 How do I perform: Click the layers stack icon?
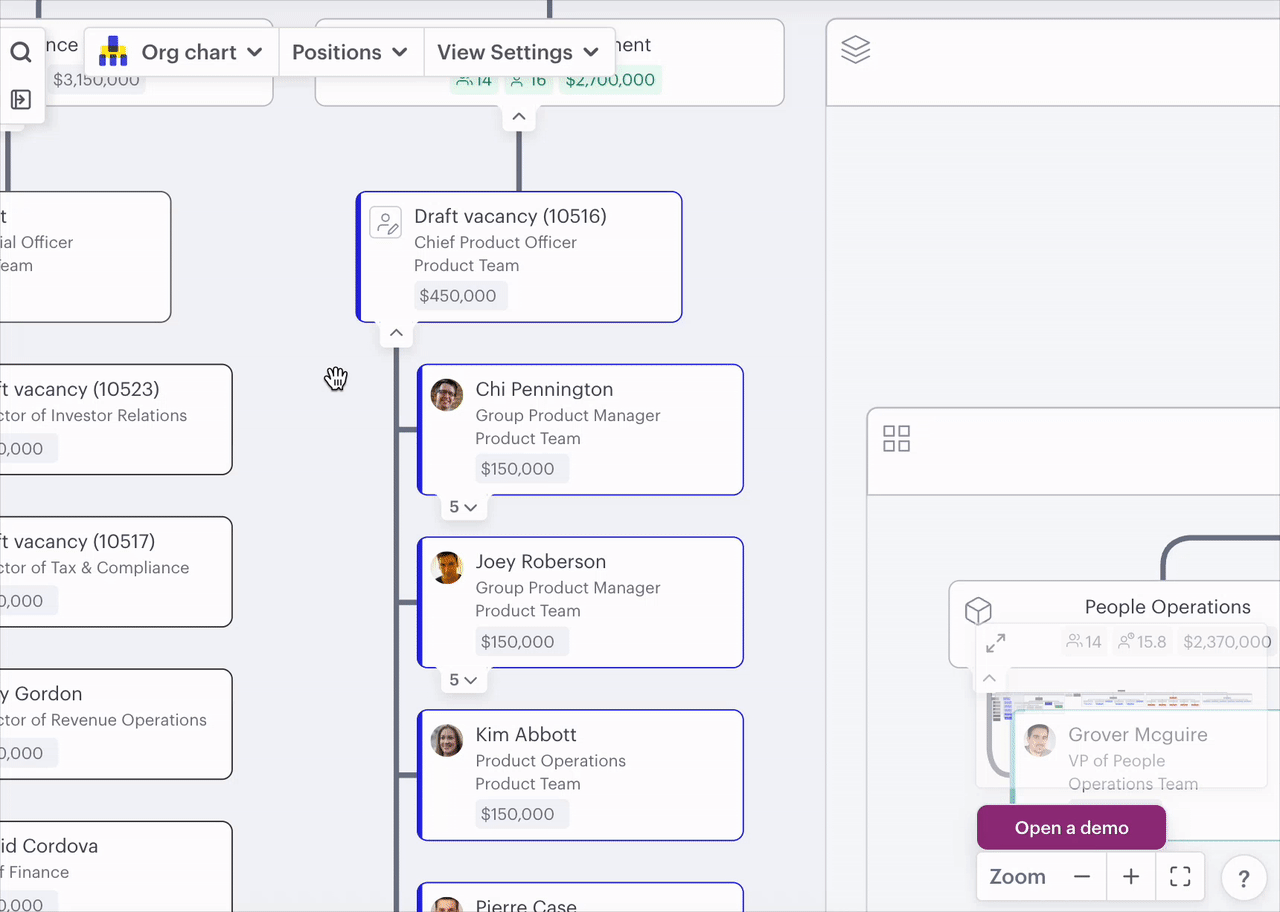856,49
